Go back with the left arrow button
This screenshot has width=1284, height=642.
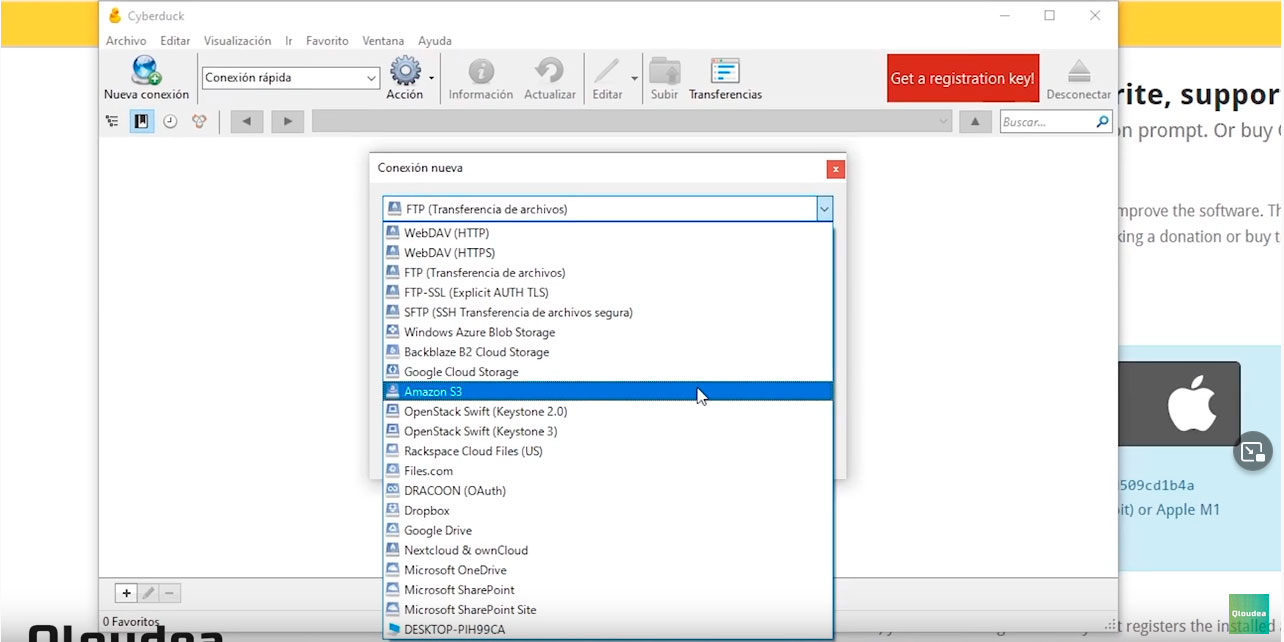click(x=247, y=122)
